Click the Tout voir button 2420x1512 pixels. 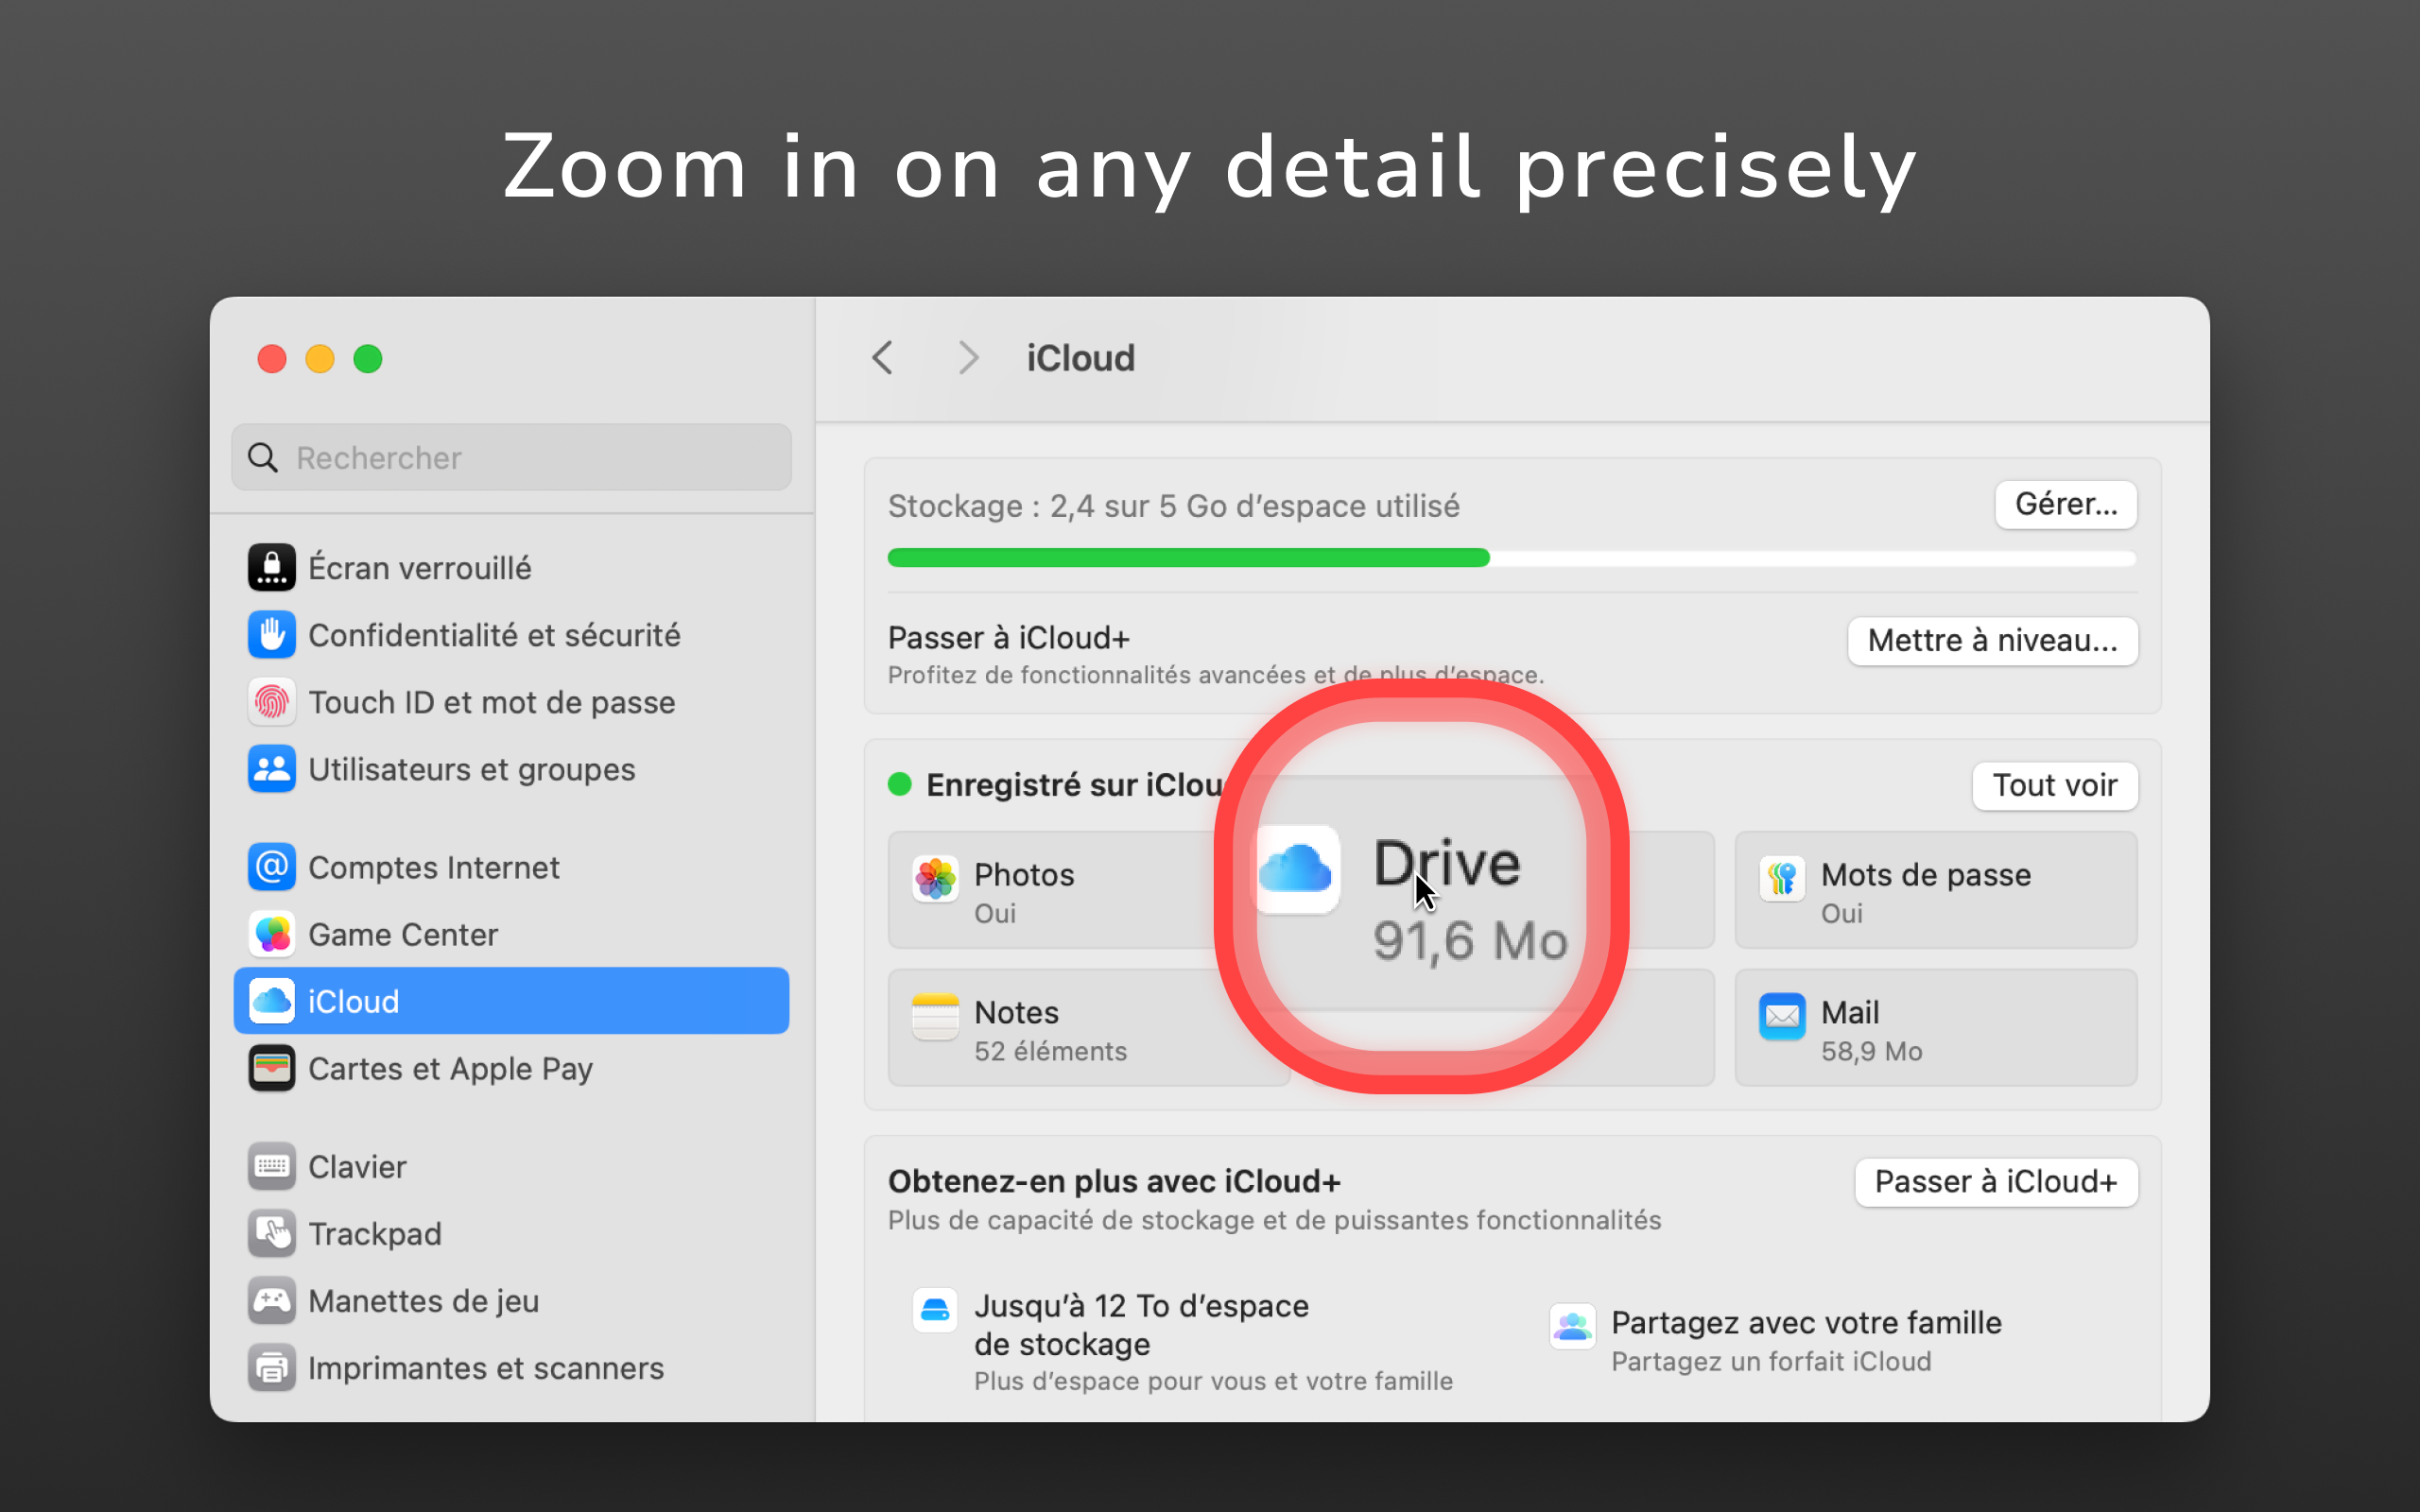[x=2055, y=785]
